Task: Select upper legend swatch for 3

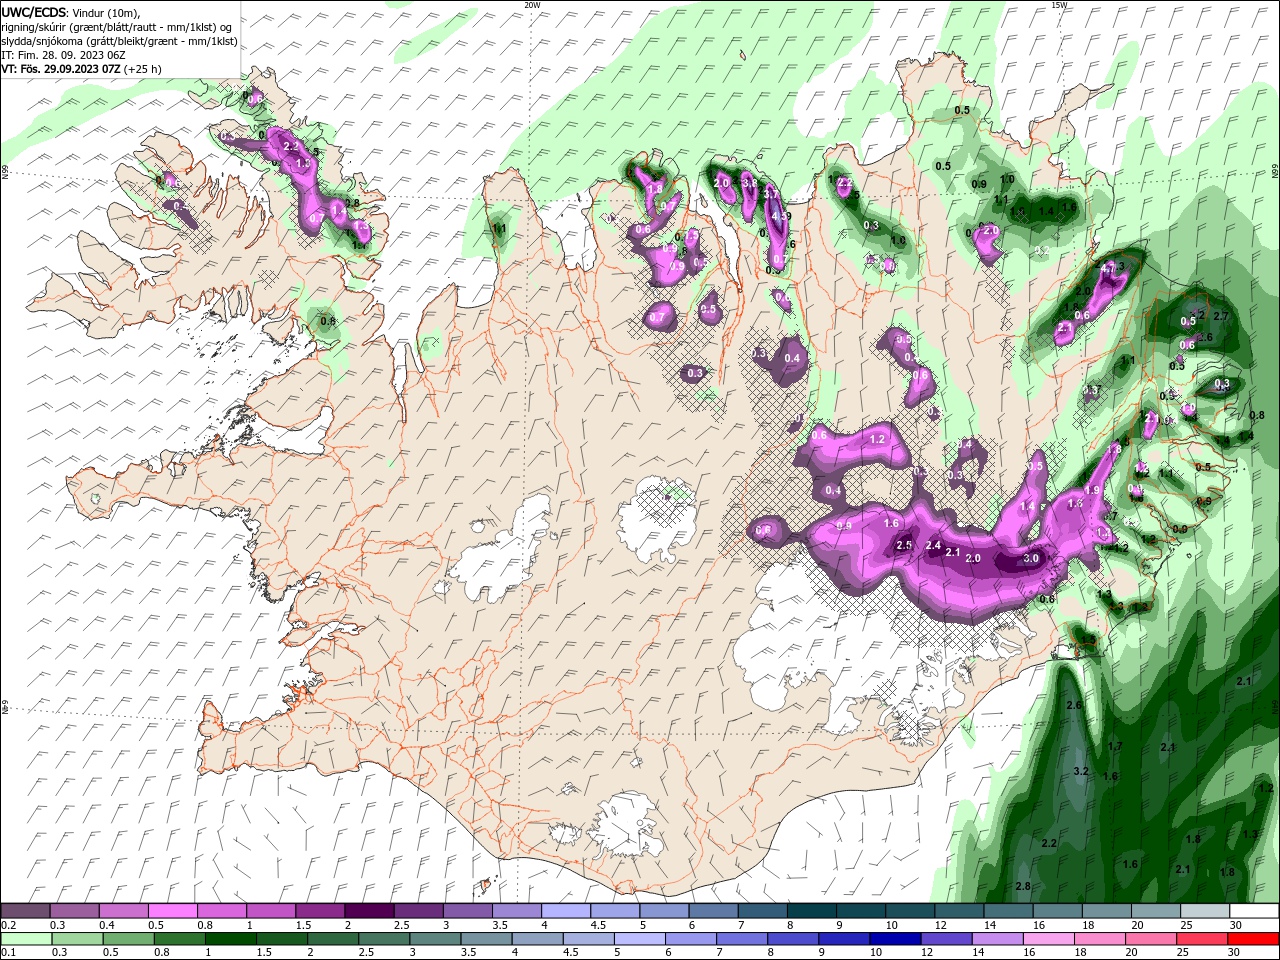Action: [x=468, y=911]
